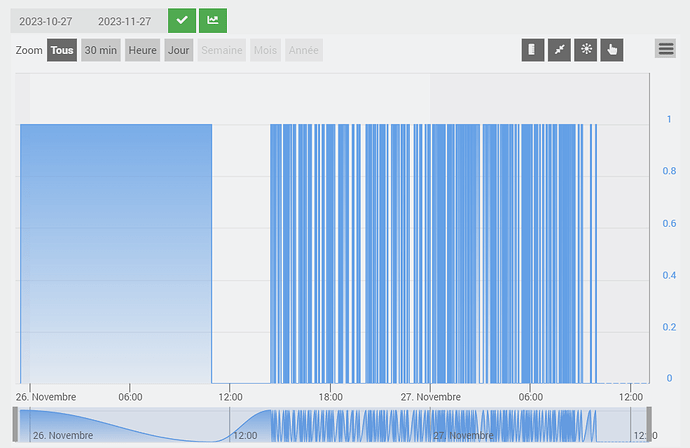The image size is (690, 448).
Task: Click y-axis value 0.8
Action: click(669, 171)
